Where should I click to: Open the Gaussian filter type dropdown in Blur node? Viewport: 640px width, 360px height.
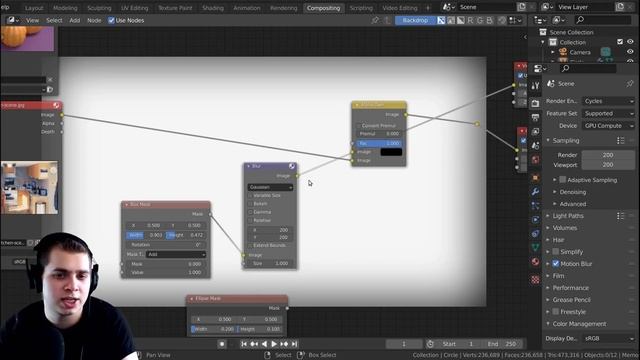[x=270, y=187]
